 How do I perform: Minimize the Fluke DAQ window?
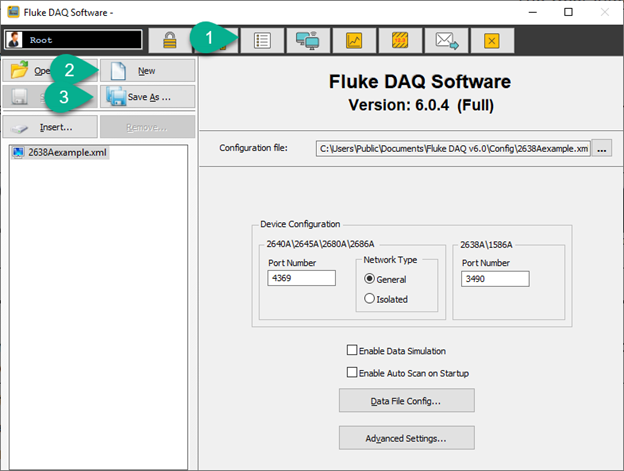coord(532,12)
